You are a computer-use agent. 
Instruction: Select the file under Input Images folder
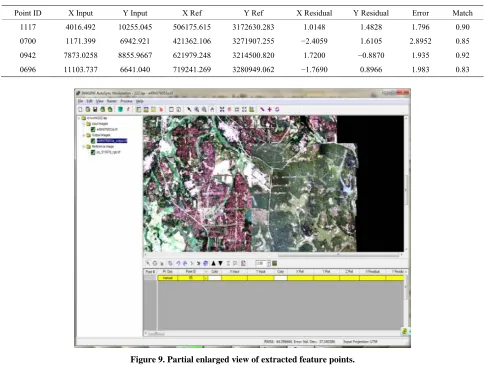pos(107,129)
